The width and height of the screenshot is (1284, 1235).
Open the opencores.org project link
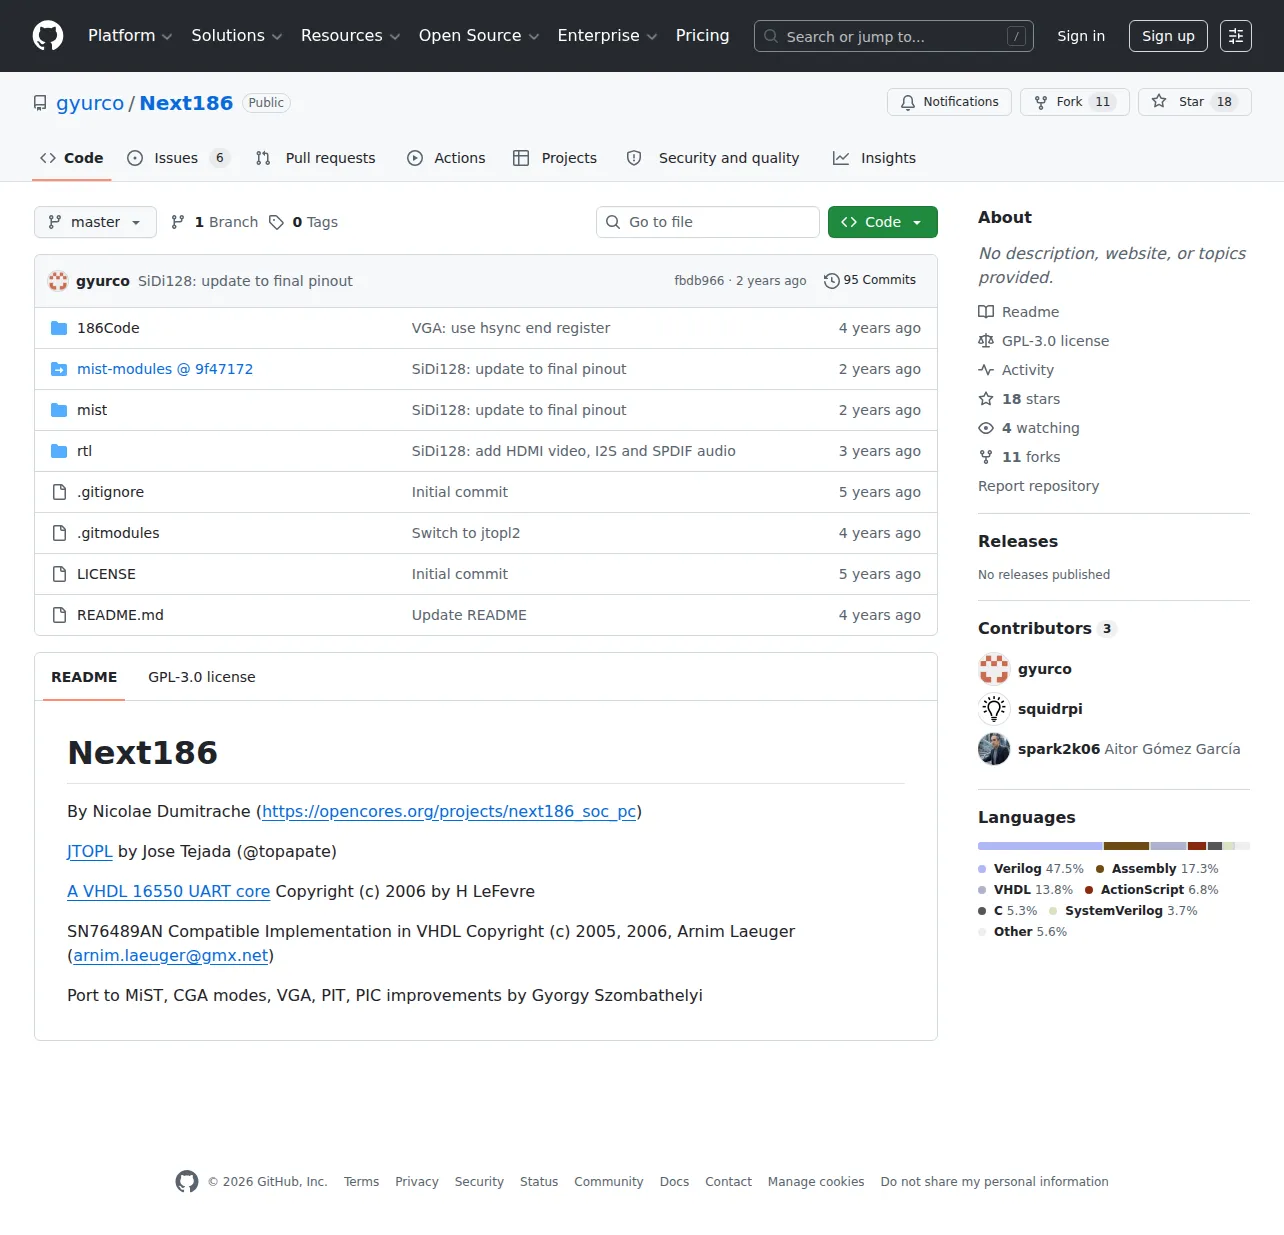449,811
